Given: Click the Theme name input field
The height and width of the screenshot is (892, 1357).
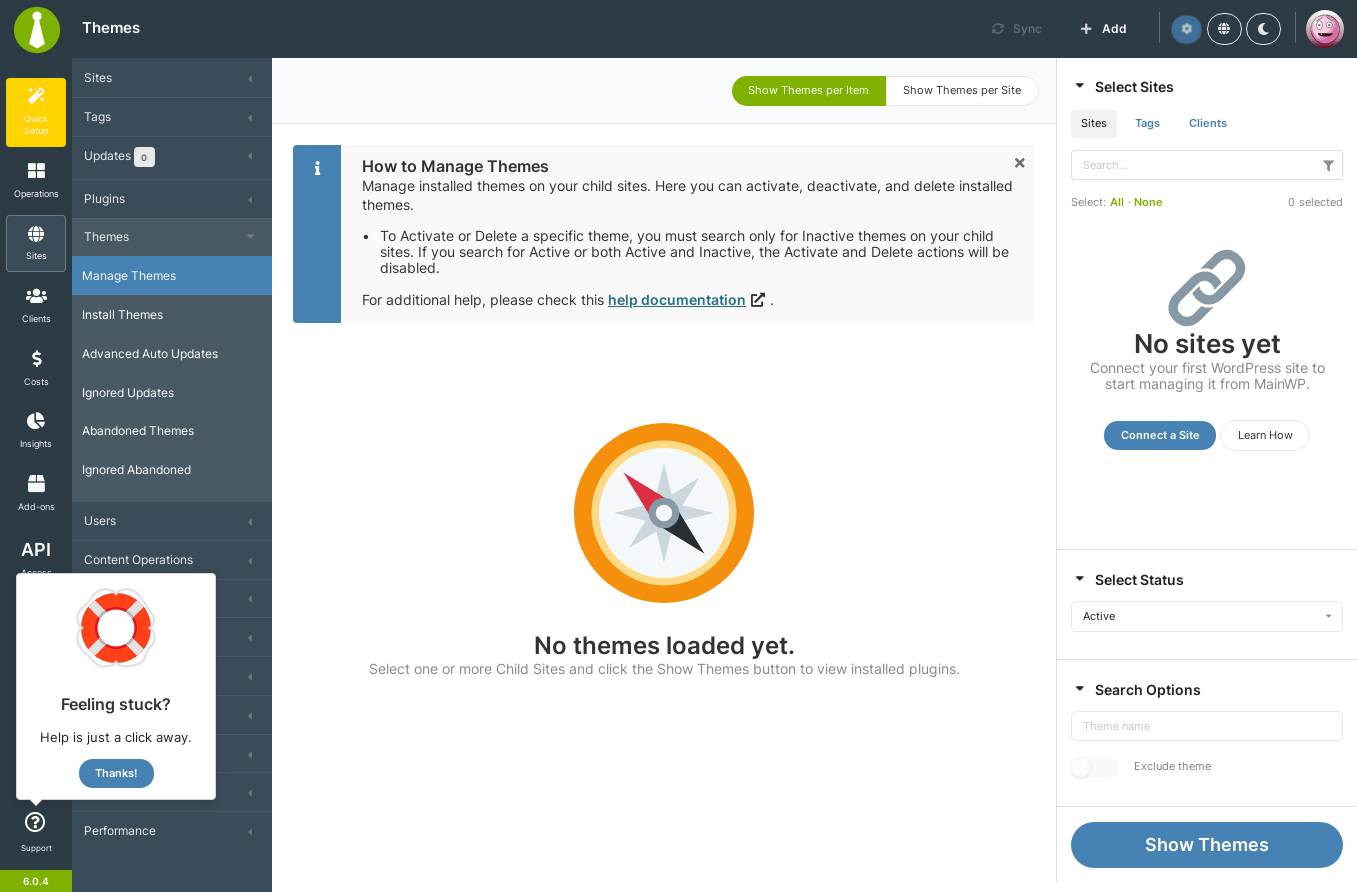Looking at the screenshot, I should point(1206,726).
